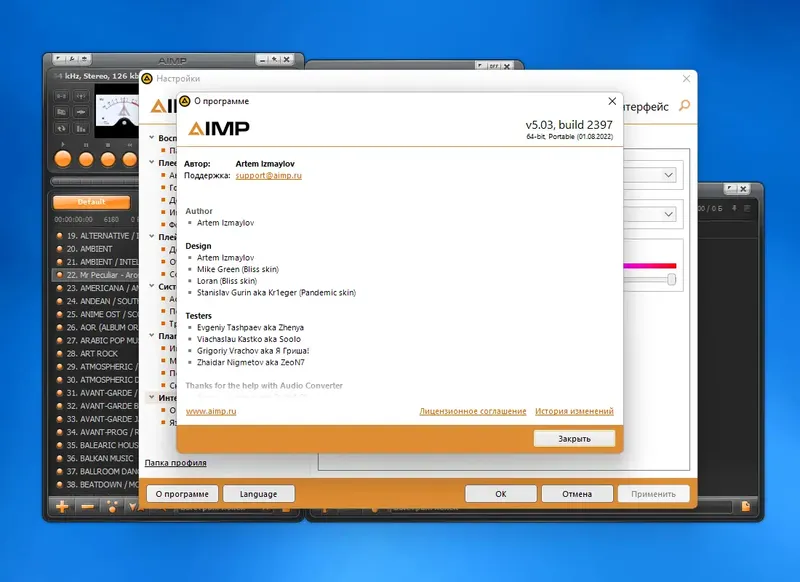Click the wrench settings icon in player title bar
This screenshot has width=800, height=582.
[72, 59]
